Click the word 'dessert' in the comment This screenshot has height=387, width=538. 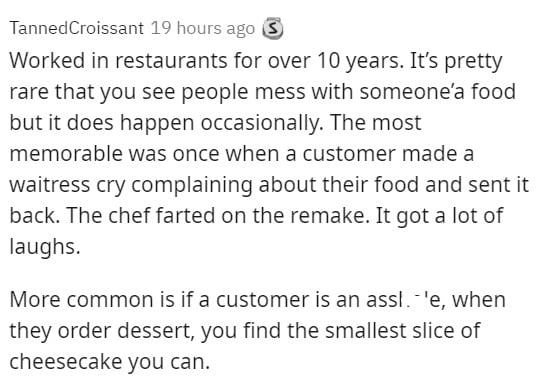(x=154, y=330)
